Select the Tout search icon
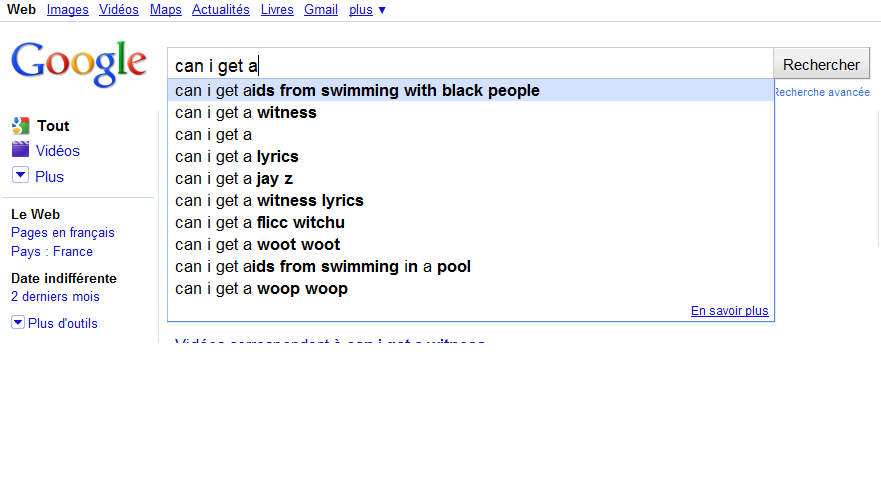The height and width of the screenshot is (486, 881). click(20, 126)
